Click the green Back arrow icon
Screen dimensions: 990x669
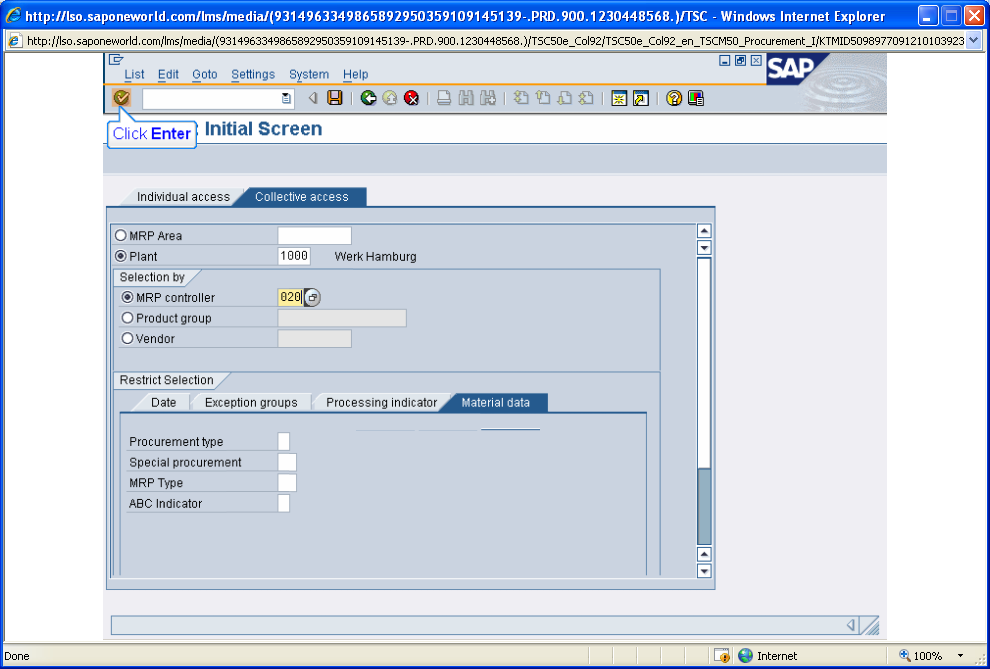(369, 98)
